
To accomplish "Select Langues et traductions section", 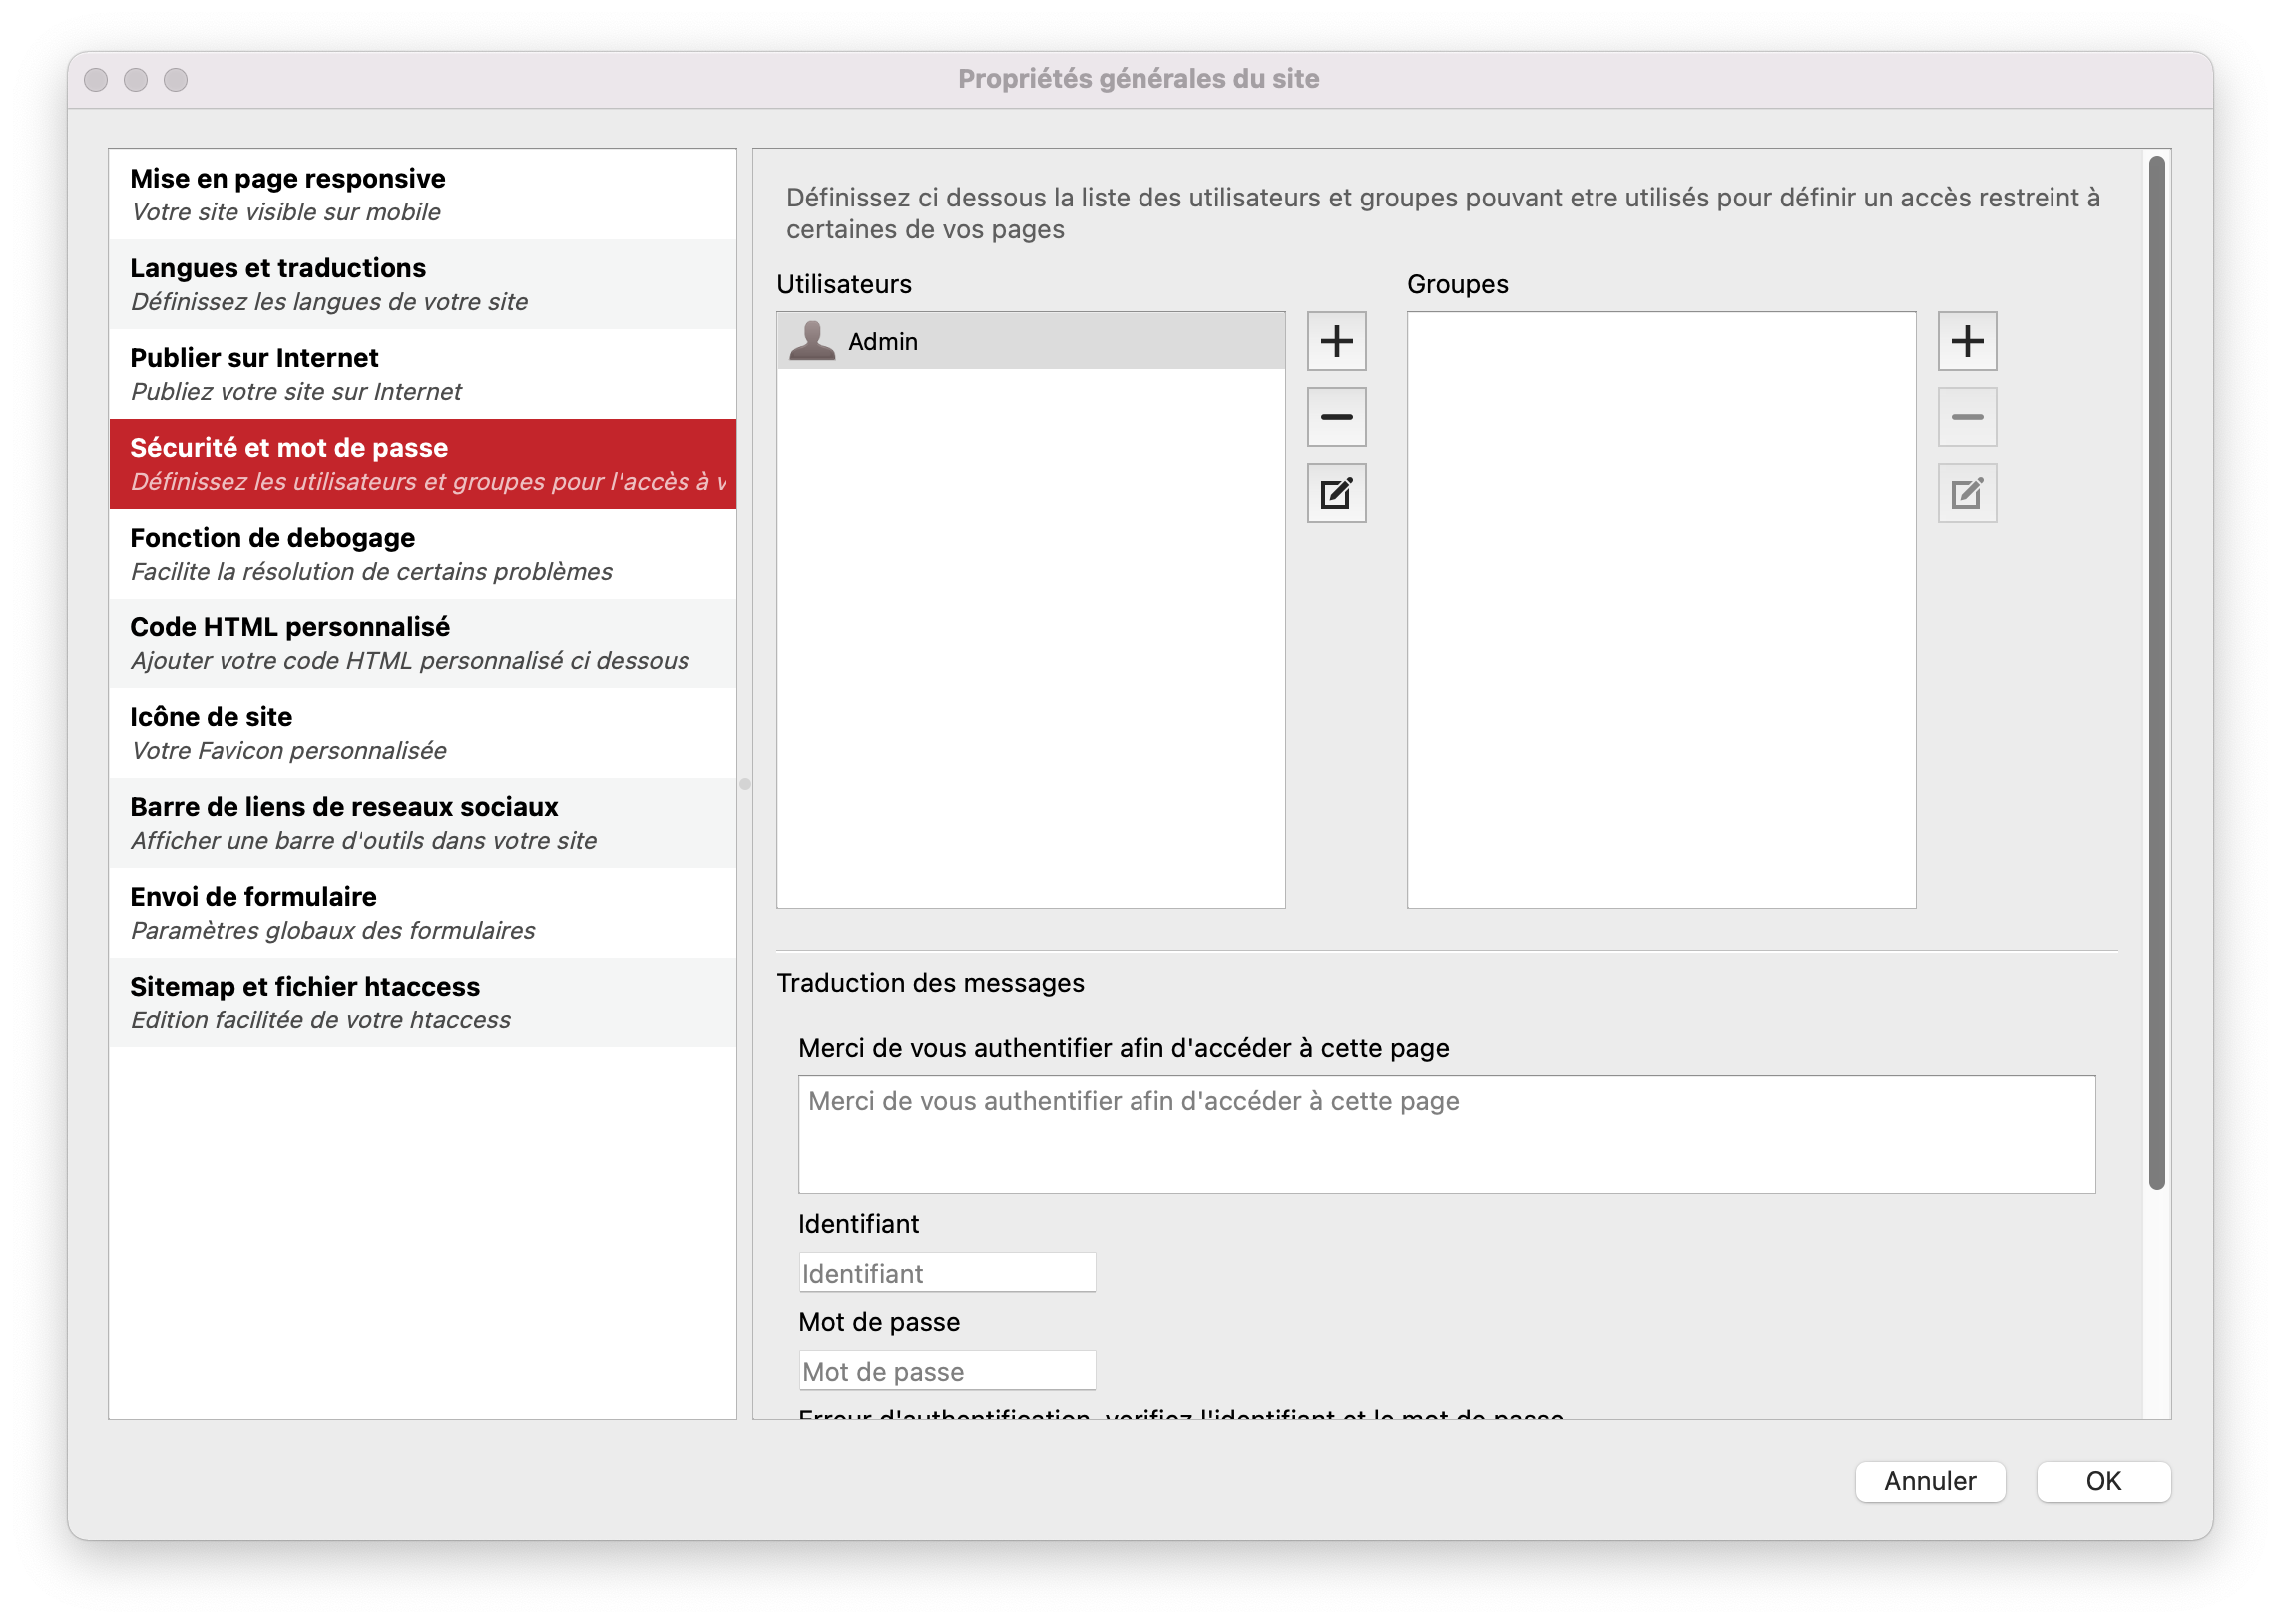I will tap(422, 284).
